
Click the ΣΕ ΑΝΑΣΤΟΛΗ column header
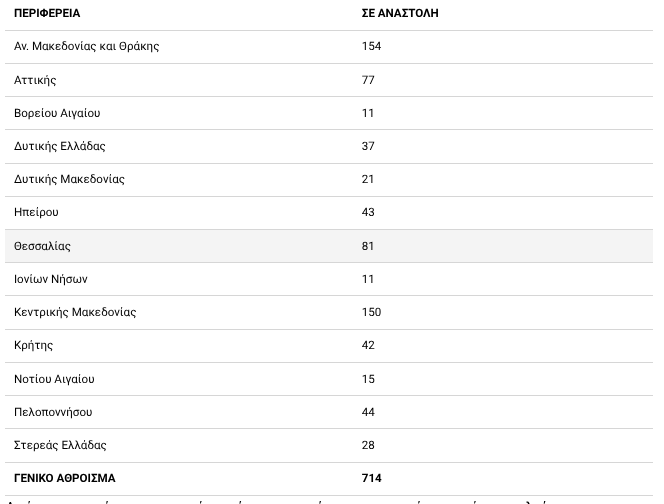pyautogui.click(x=400, y=14)
